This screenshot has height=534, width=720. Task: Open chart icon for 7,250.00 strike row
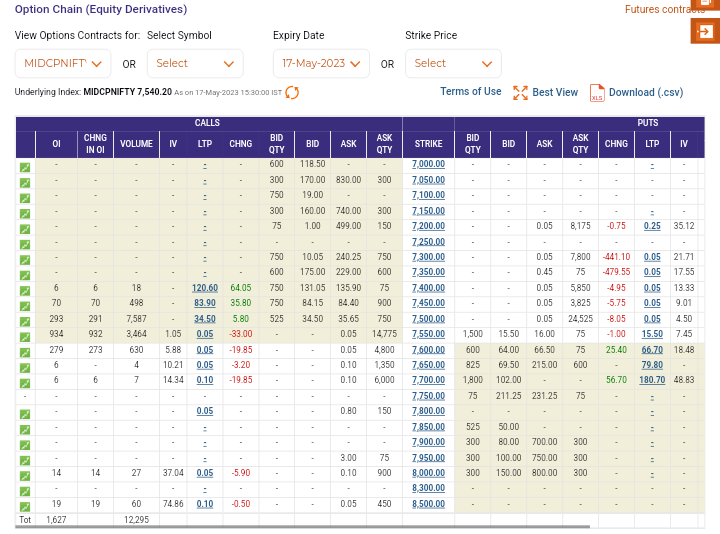pyautogui.click(x=25, y=245)
